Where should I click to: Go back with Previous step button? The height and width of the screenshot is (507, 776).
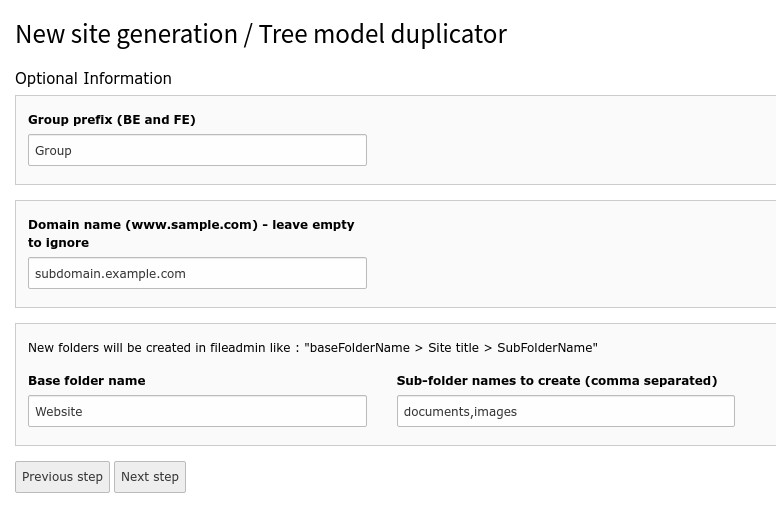[63, 477]
